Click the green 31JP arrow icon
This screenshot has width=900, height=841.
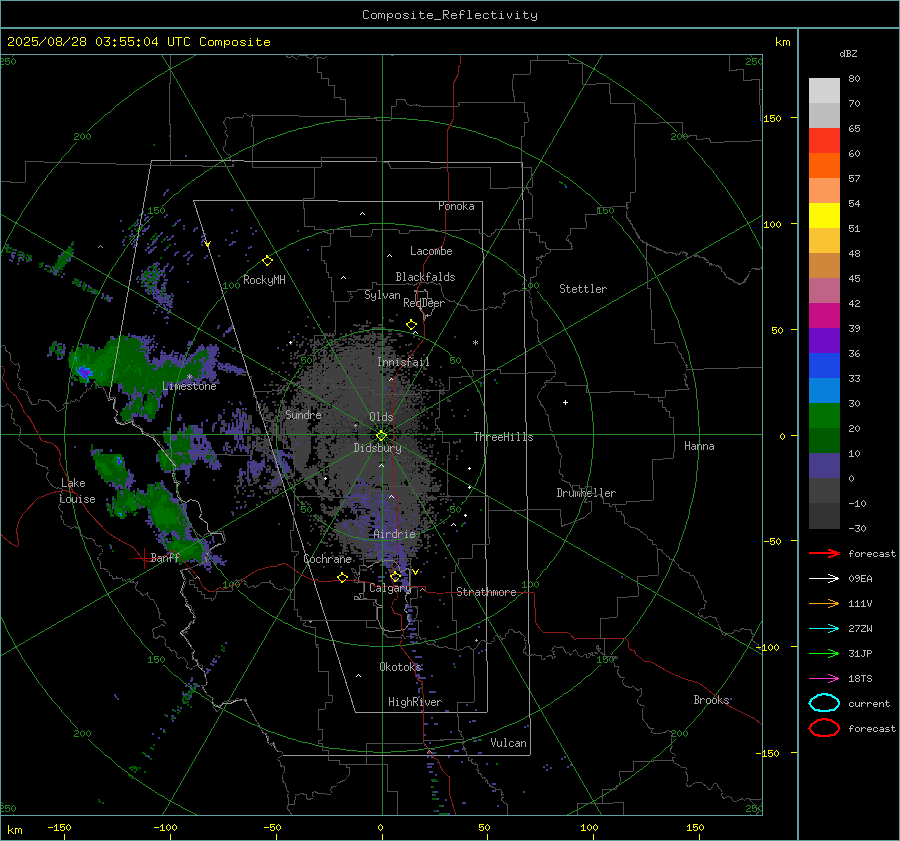(x=824, y=653)
